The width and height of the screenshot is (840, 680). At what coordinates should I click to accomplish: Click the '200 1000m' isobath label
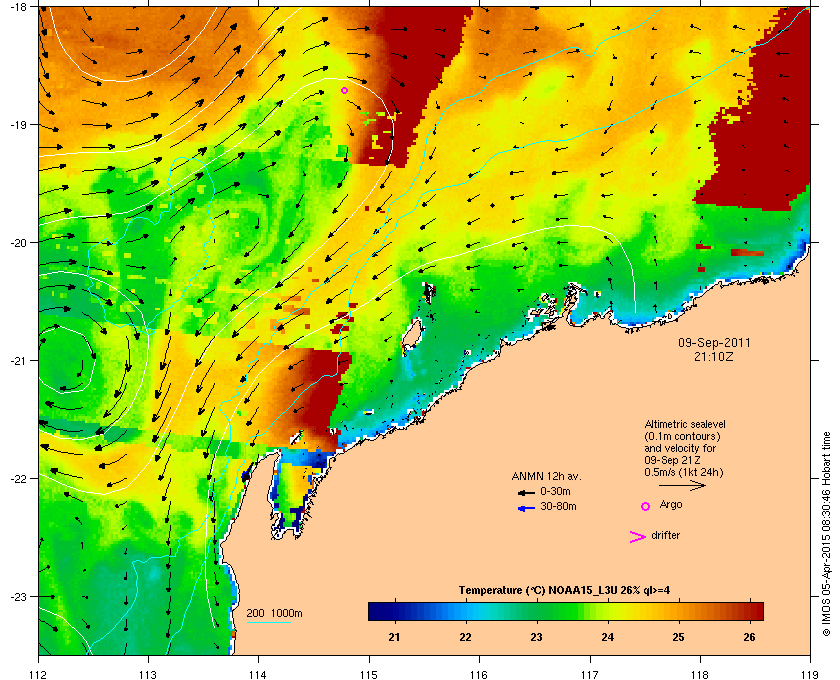click(x=274, y=614)
